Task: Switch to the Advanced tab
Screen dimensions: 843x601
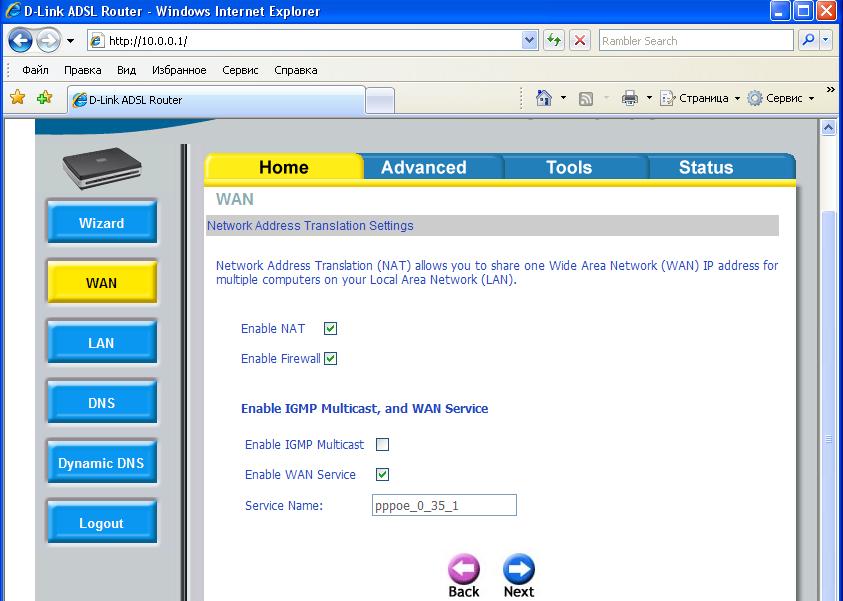Action: click(424, 167)
